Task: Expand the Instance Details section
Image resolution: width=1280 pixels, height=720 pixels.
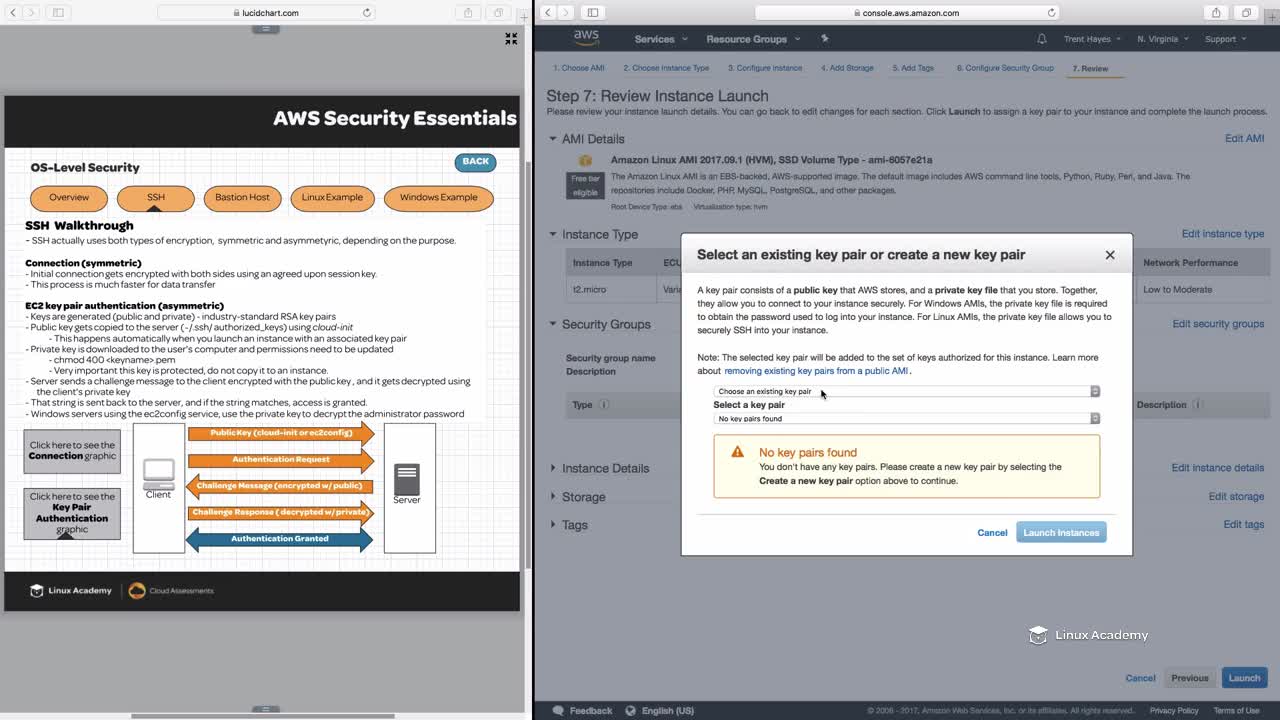Action: pyautogui.click(x=553, y=468)
